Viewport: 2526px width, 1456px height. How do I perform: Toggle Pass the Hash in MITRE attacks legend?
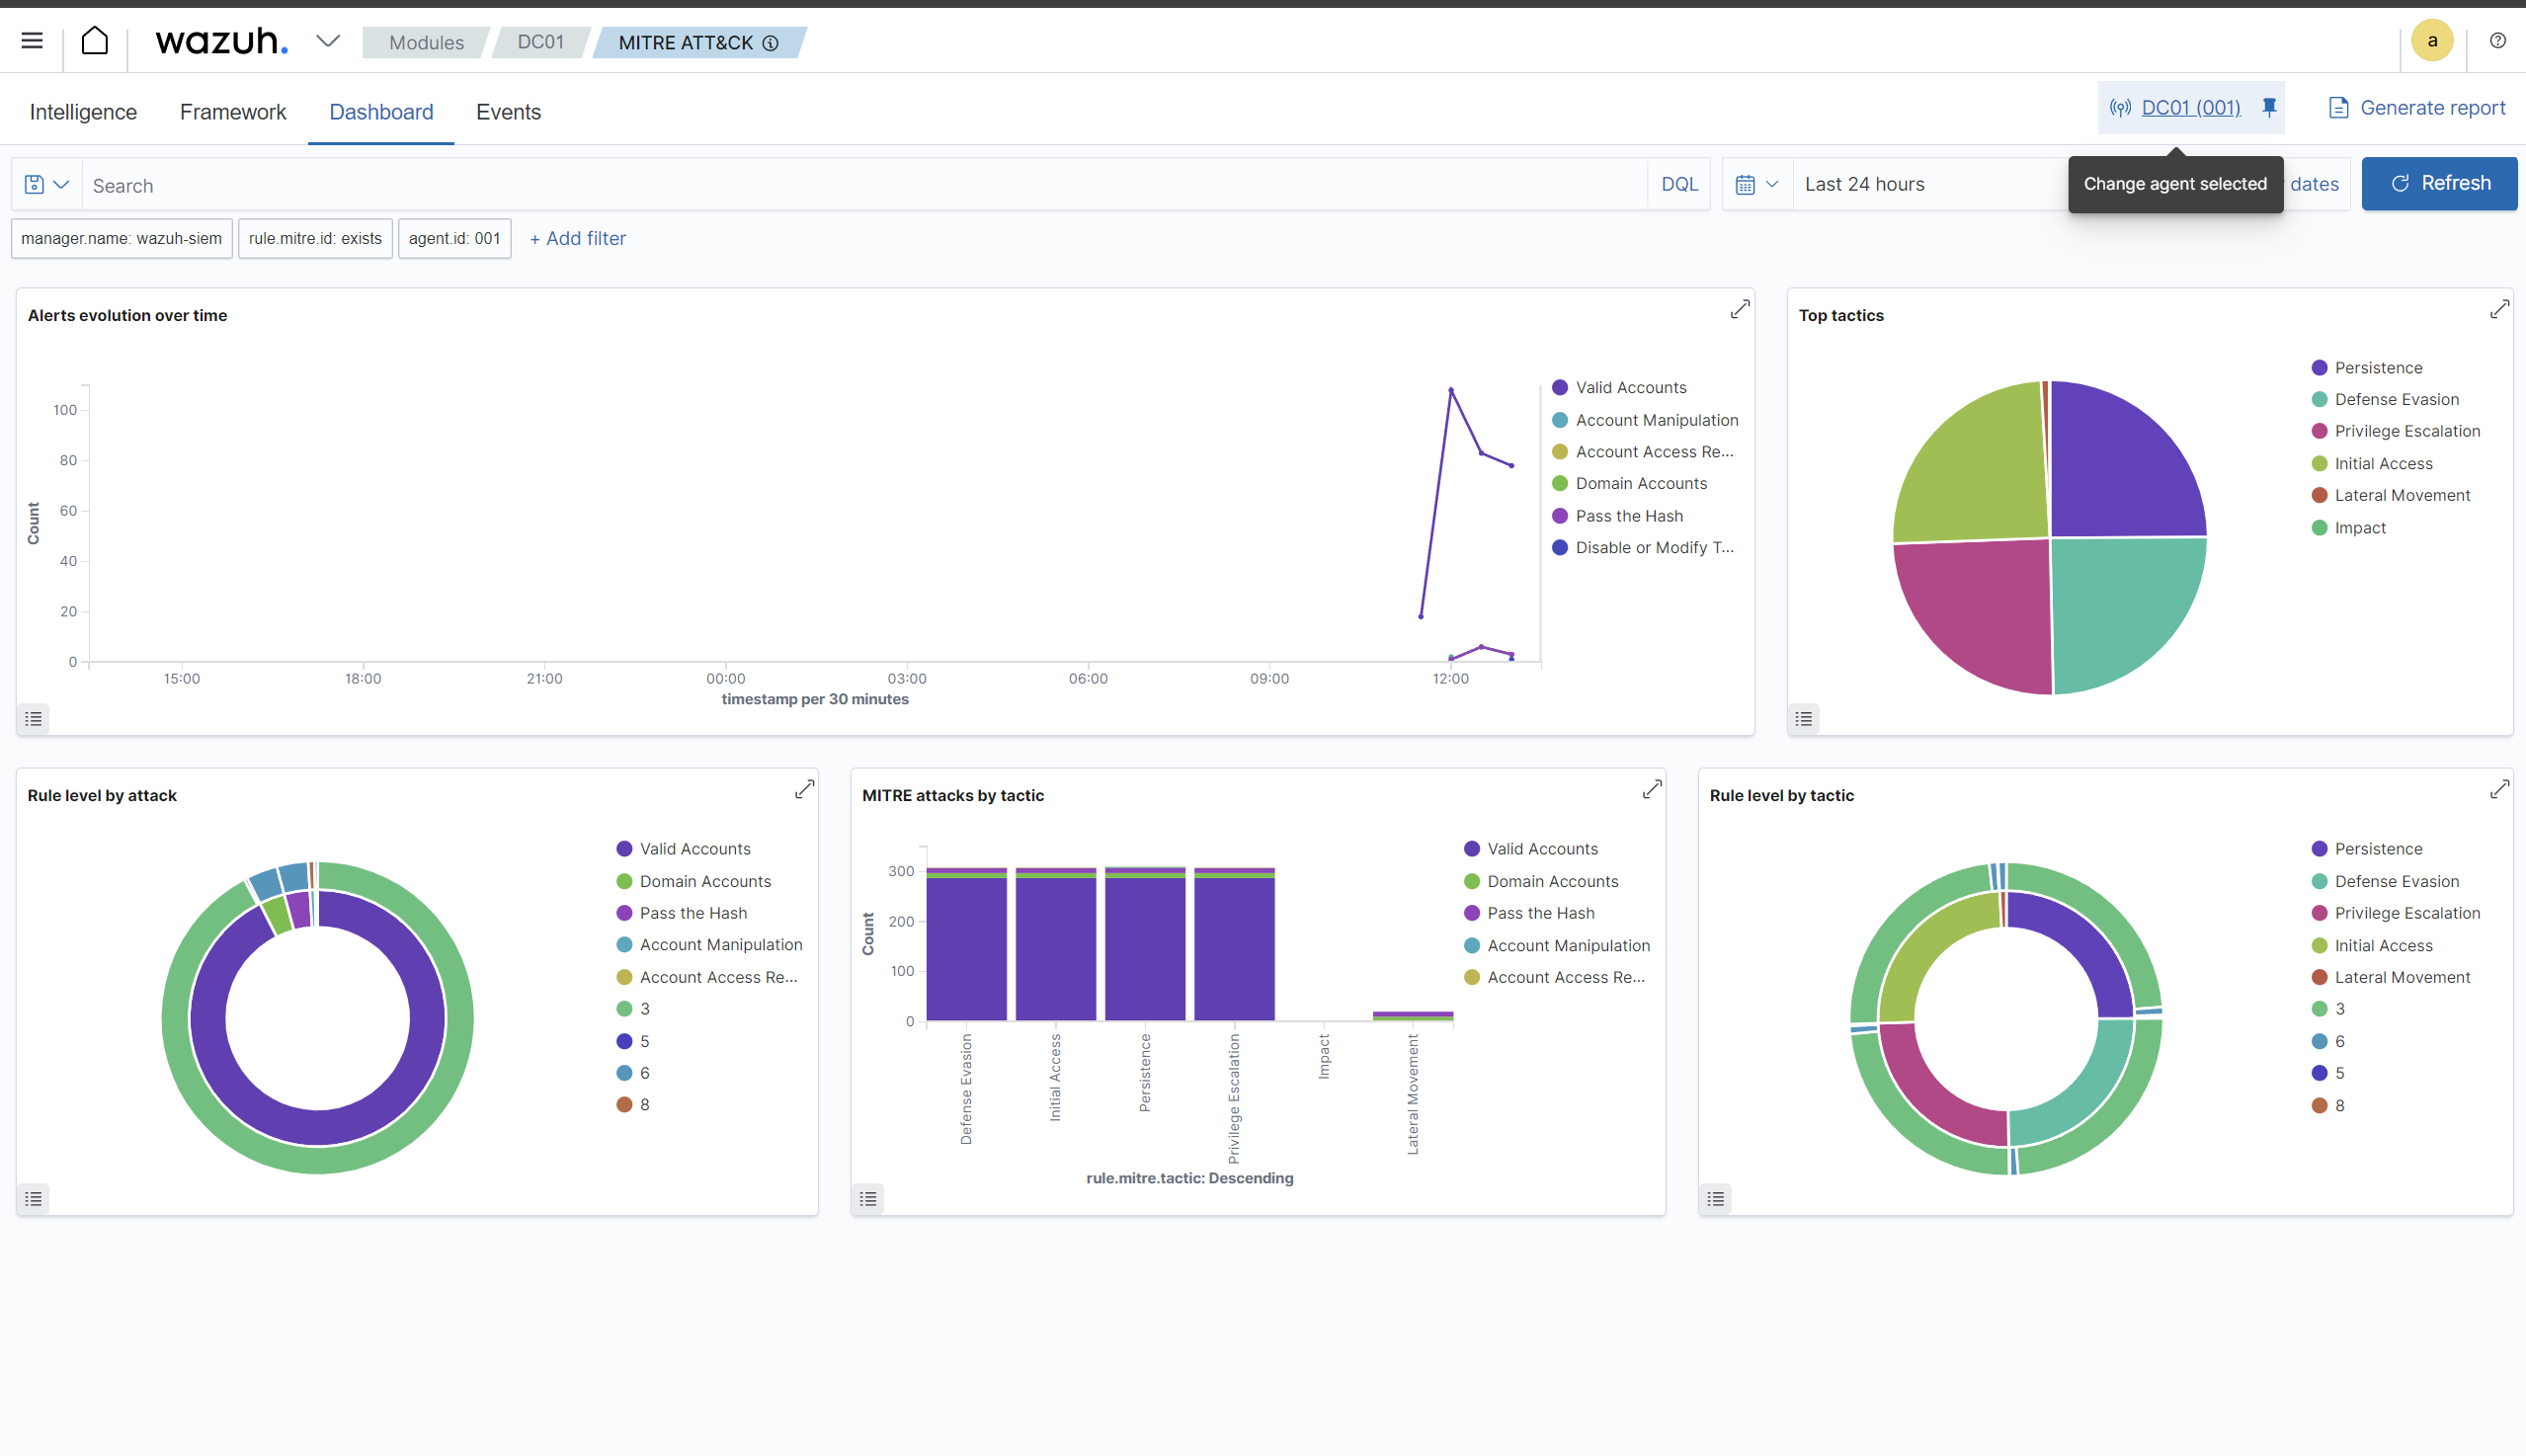pyautogui.click(x=1540, y=913)
